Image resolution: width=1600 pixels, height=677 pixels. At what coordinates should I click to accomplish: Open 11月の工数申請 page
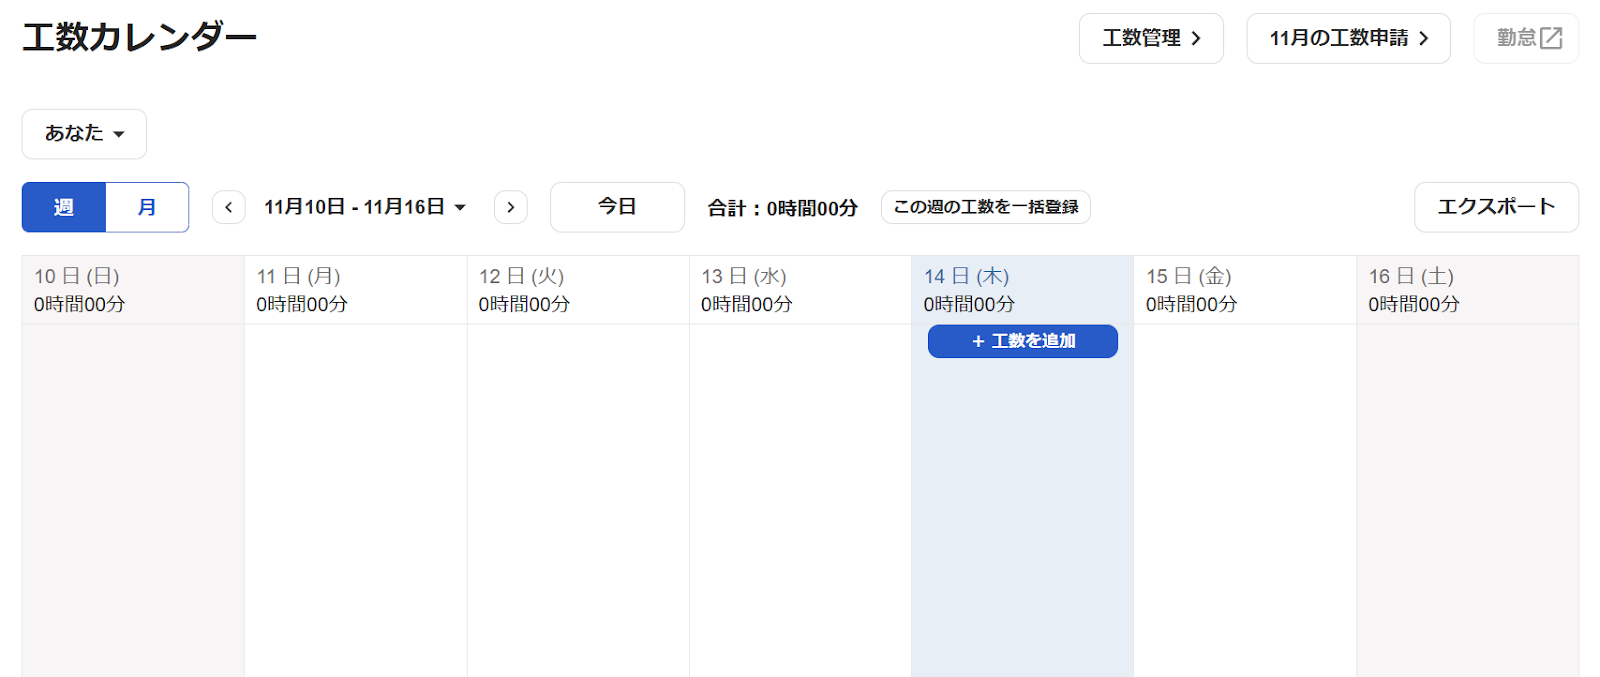pyautogui.click(x=1348, y=38)
